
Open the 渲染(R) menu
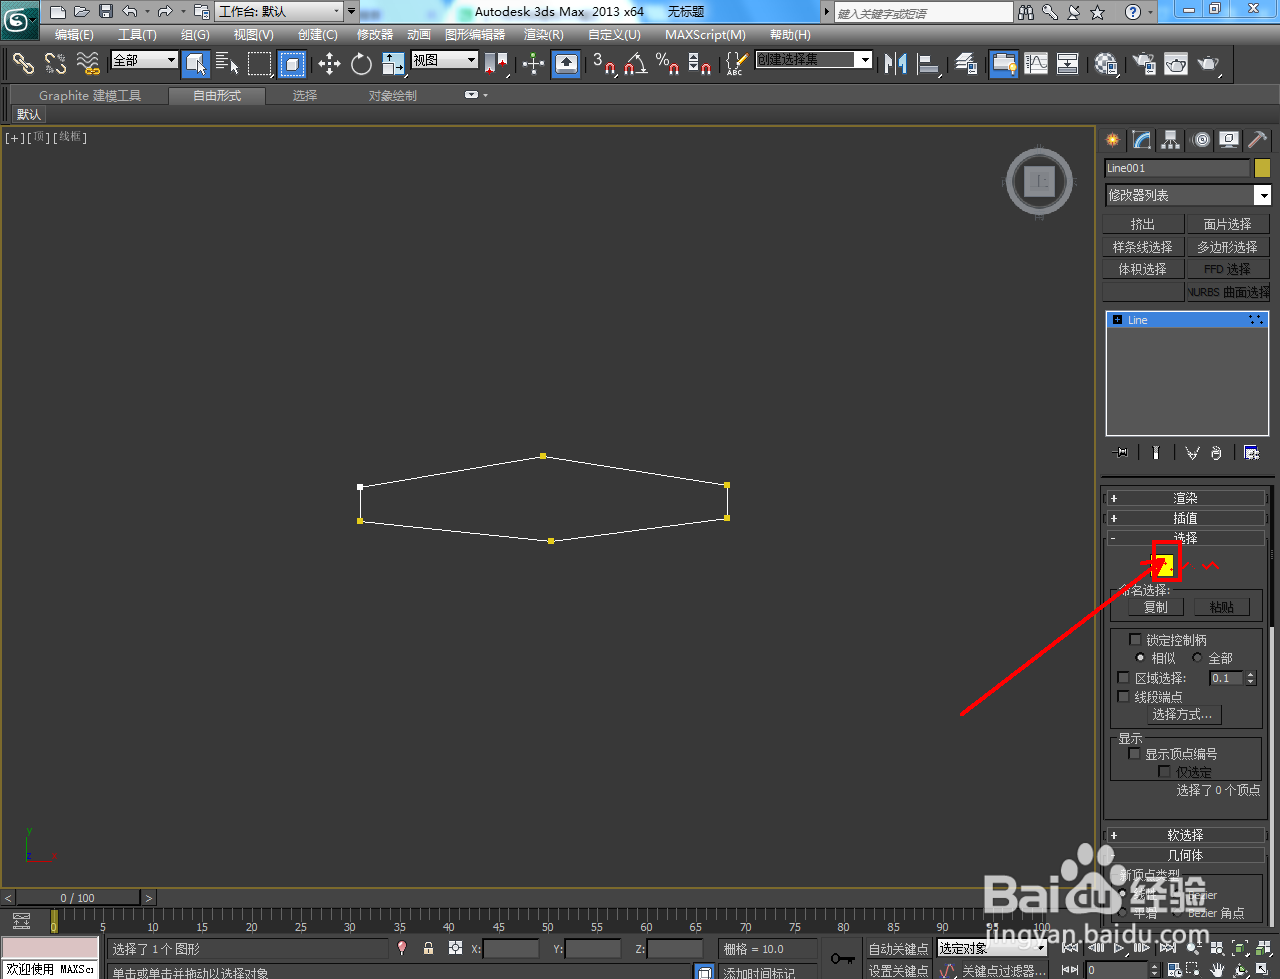pyautogui.click(x=544, y=35)
